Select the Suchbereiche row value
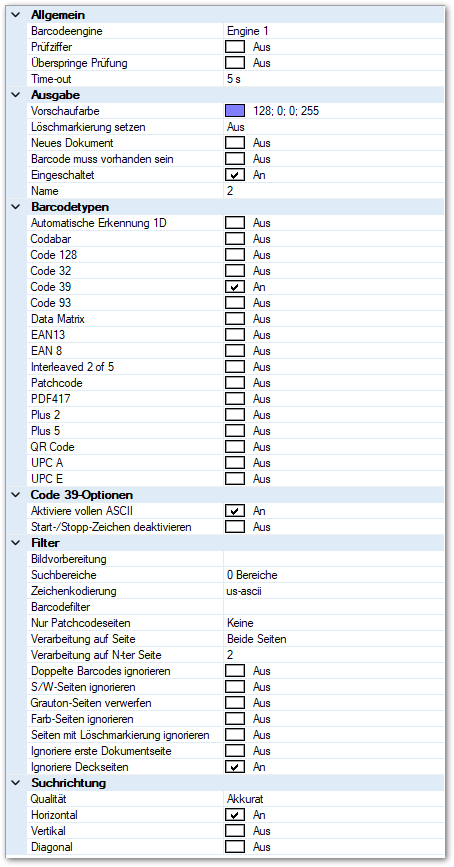The image size is (454, 867). point(334,575)
